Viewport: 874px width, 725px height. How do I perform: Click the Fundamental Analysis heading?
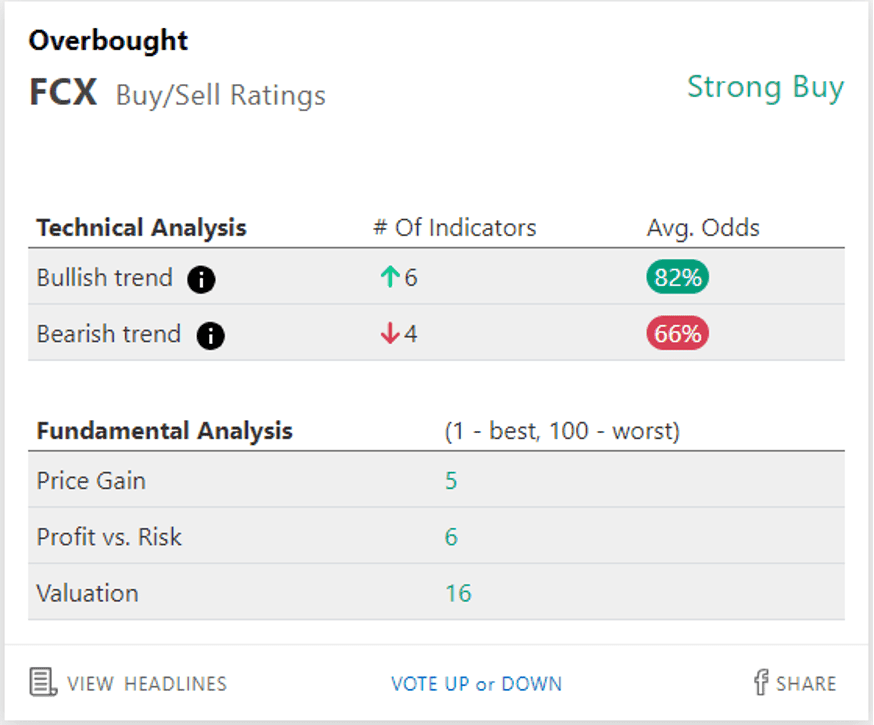[164, 431]
